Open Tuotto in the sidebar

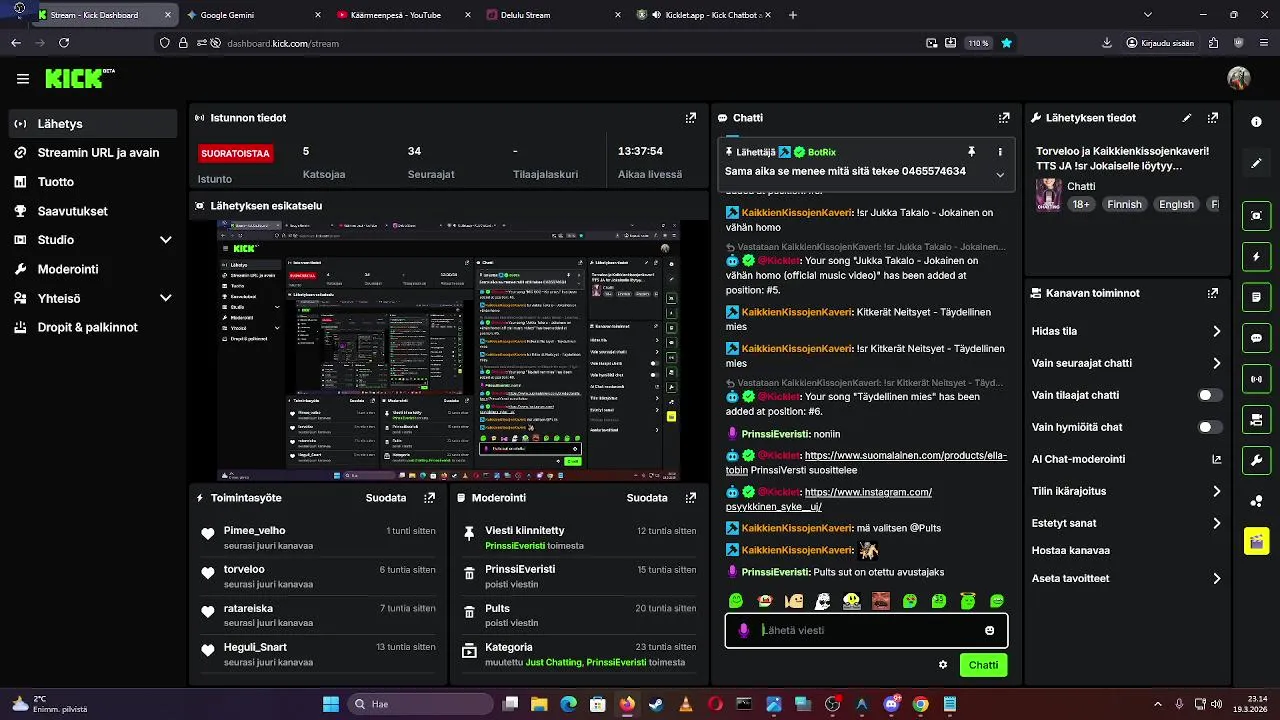click(x=91, y=182)
